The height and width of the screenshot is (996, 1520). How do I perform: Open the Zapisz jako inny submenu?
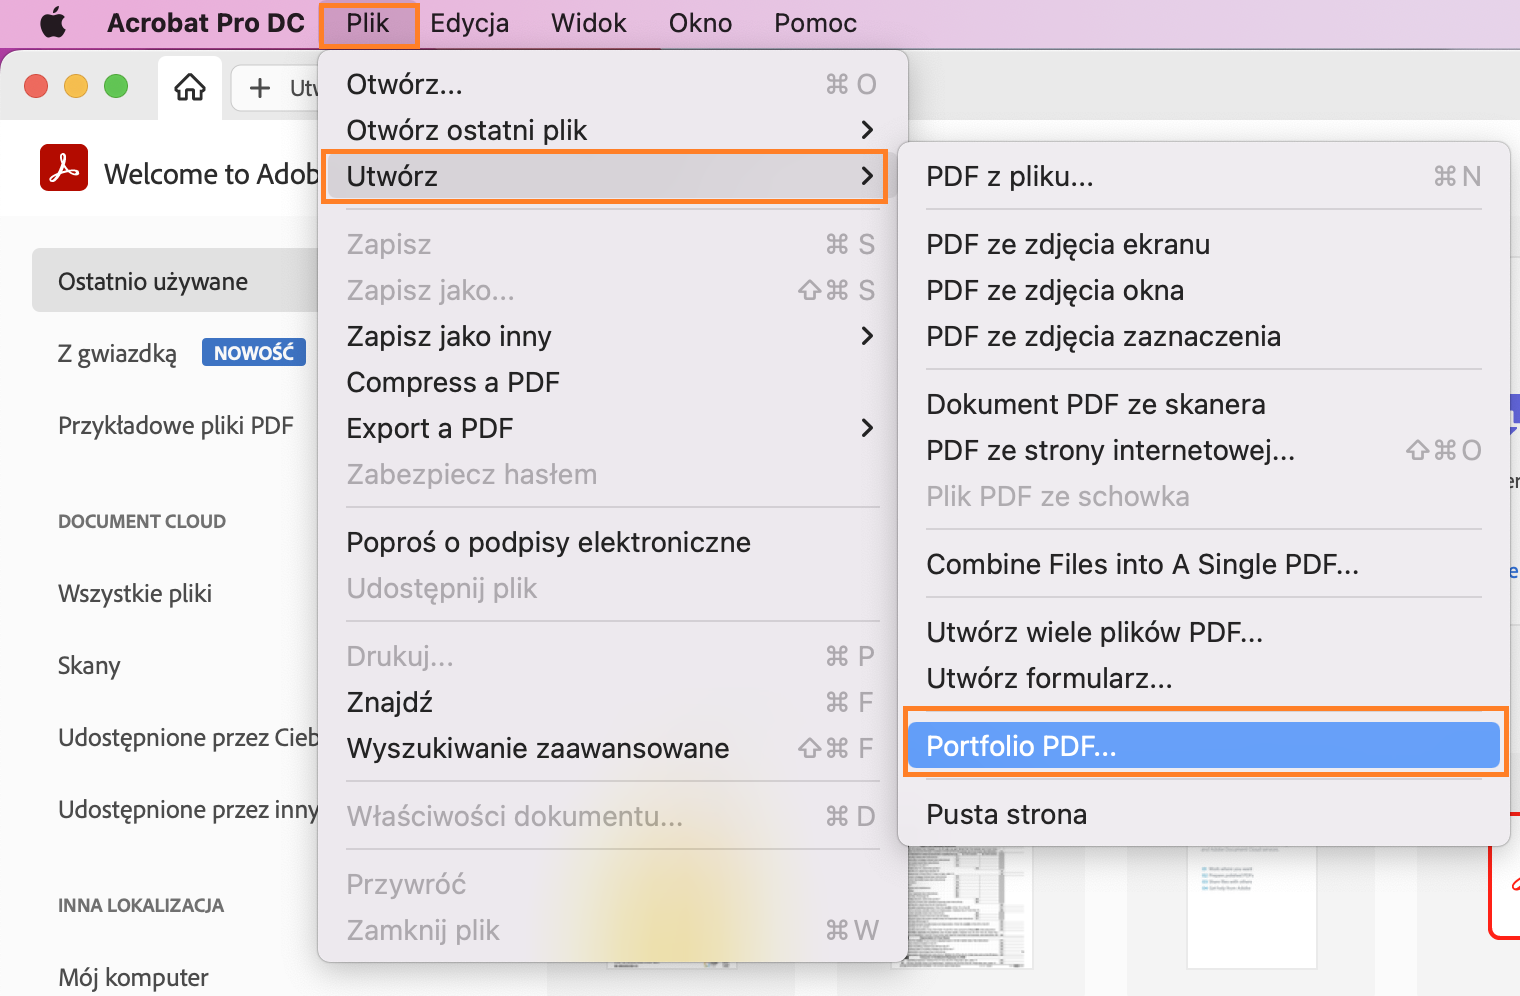[x=868, y=336]
